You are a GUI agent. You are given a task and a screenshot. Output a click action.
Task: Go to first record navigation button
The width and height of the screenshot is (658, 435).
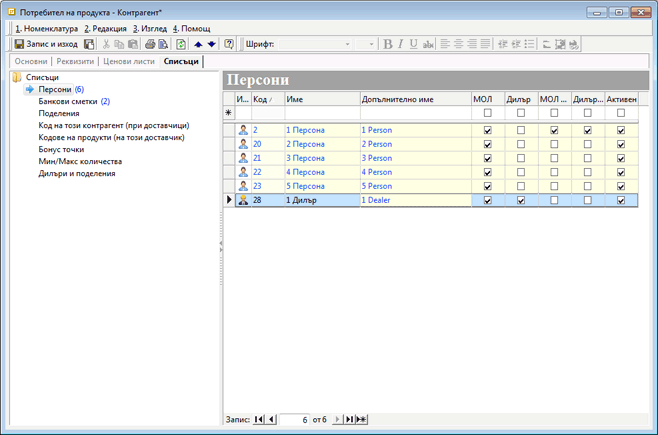click(x=259, y=419)
